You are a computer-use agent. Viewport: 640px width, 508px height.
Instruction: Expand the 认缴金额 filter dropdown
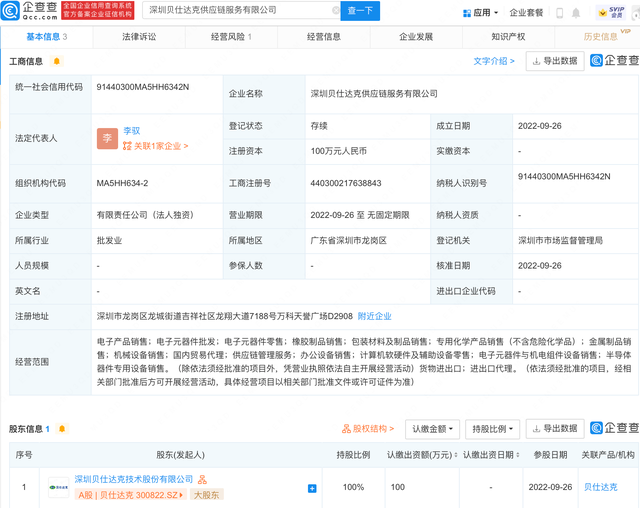(x=435, y=429)
